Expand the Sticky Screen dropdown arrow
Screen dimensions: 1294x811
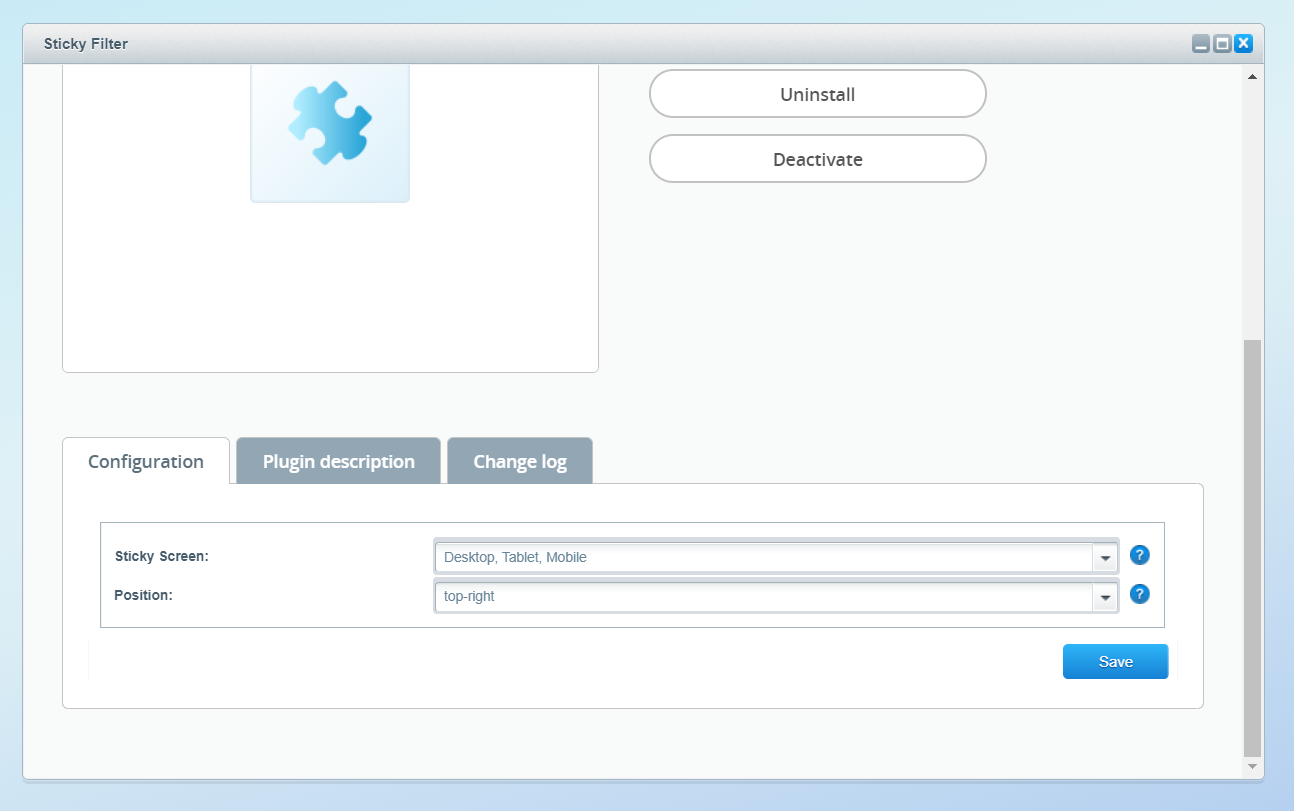point(1105,558)
